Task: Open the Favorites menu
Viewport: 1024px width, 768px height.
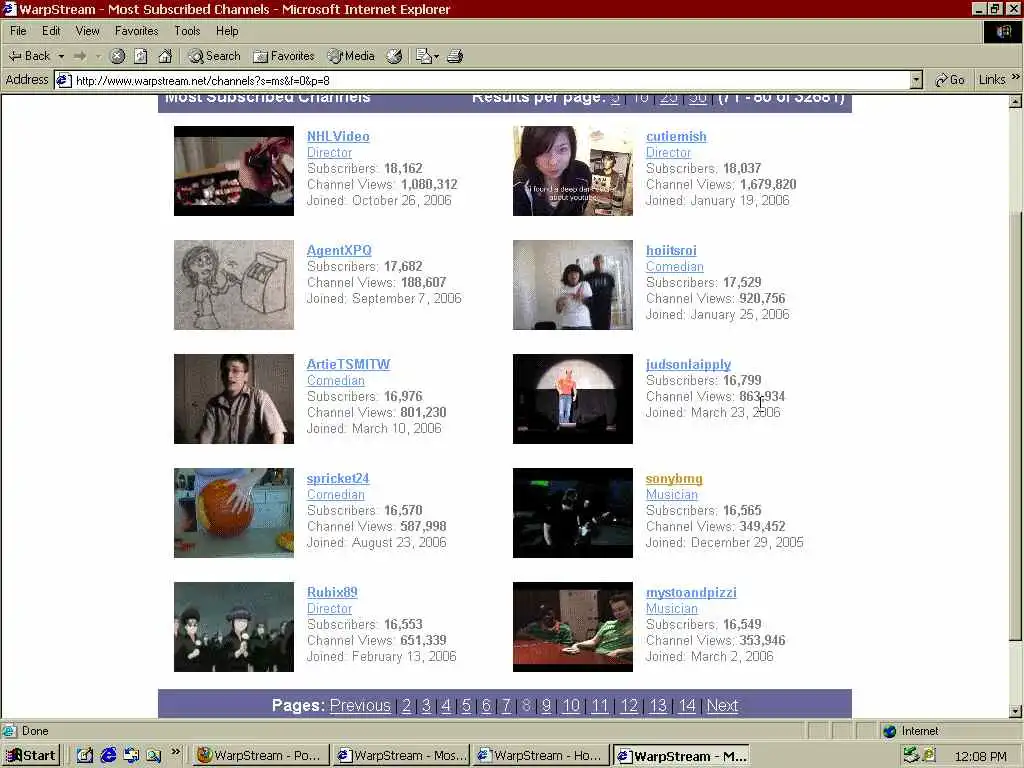Action: (x=136, y=31)
